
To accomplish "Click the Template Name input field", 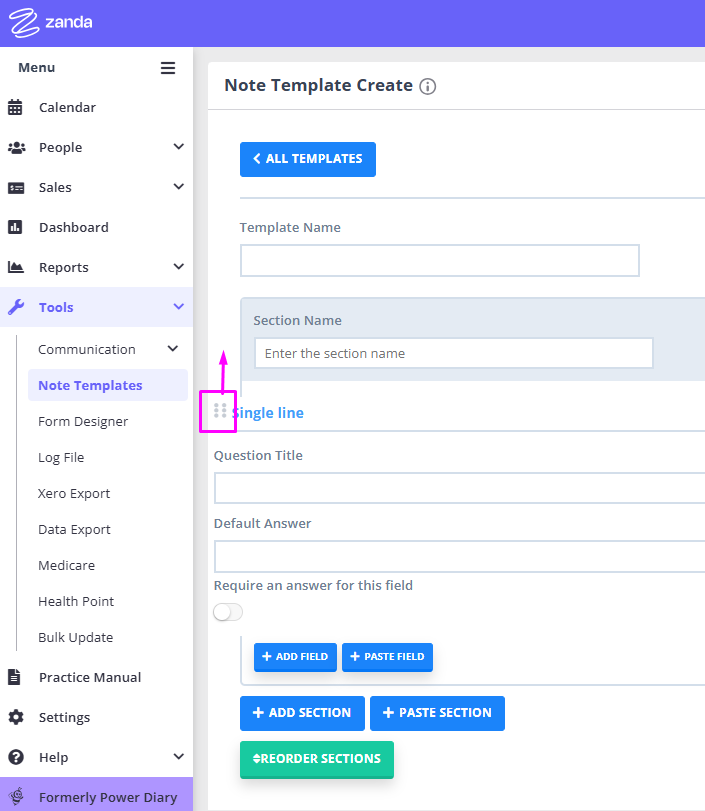I will coord(439,260).
